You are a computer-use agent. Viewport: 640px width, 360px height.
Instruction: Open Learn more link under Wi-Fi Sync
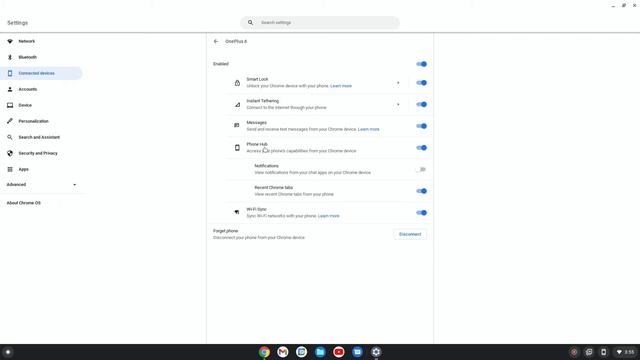(x=329, y=216)
